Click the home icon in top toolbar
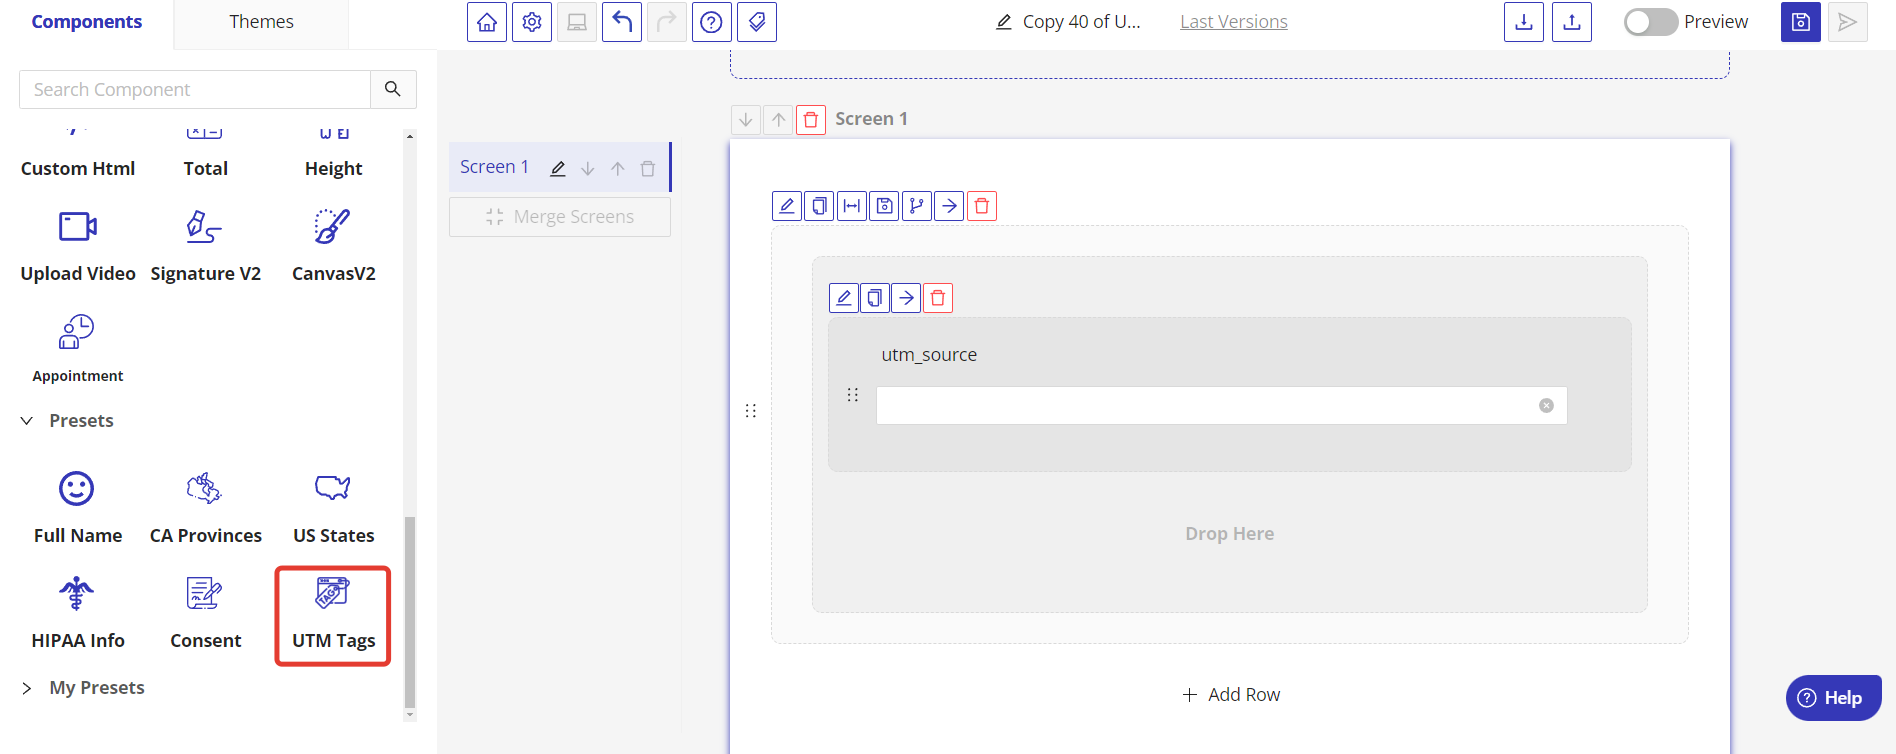The width and height of the screenshot is (1896, 754). click(487, 22)
